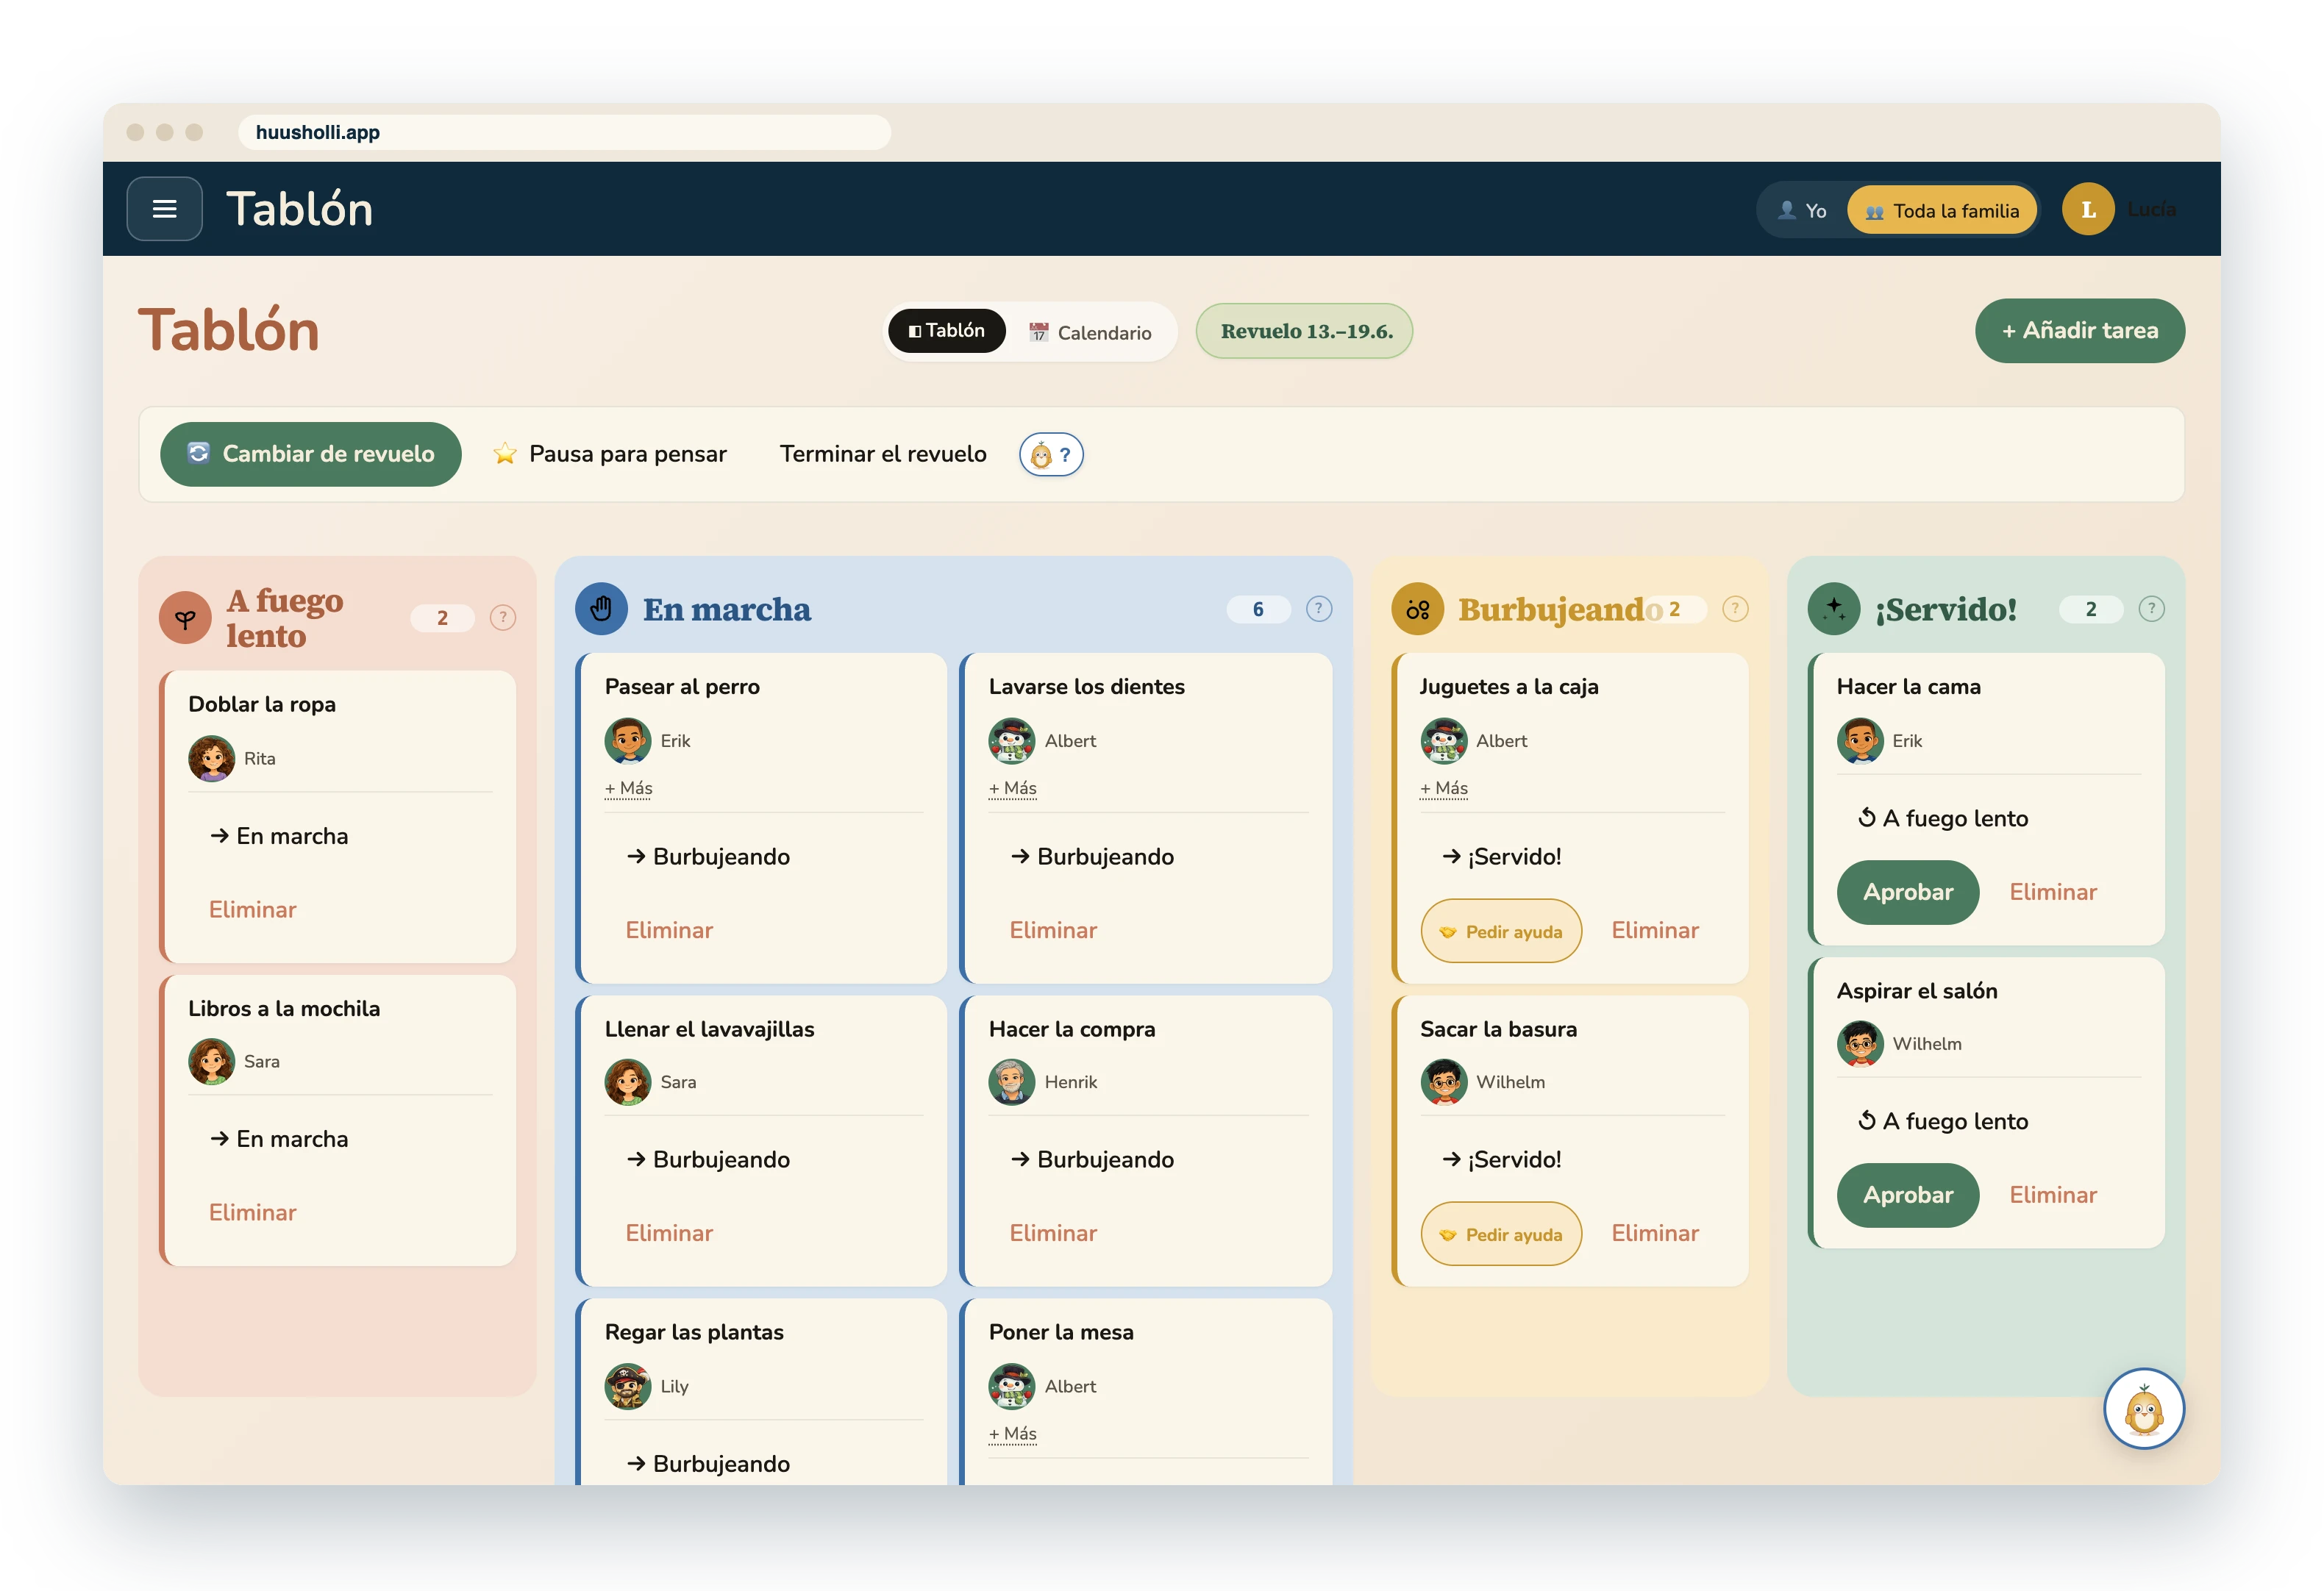Move Sacar la basura to ¡Servido!
The width and height of the screenshot is (2324, 1591).
click(1501, 1160)
